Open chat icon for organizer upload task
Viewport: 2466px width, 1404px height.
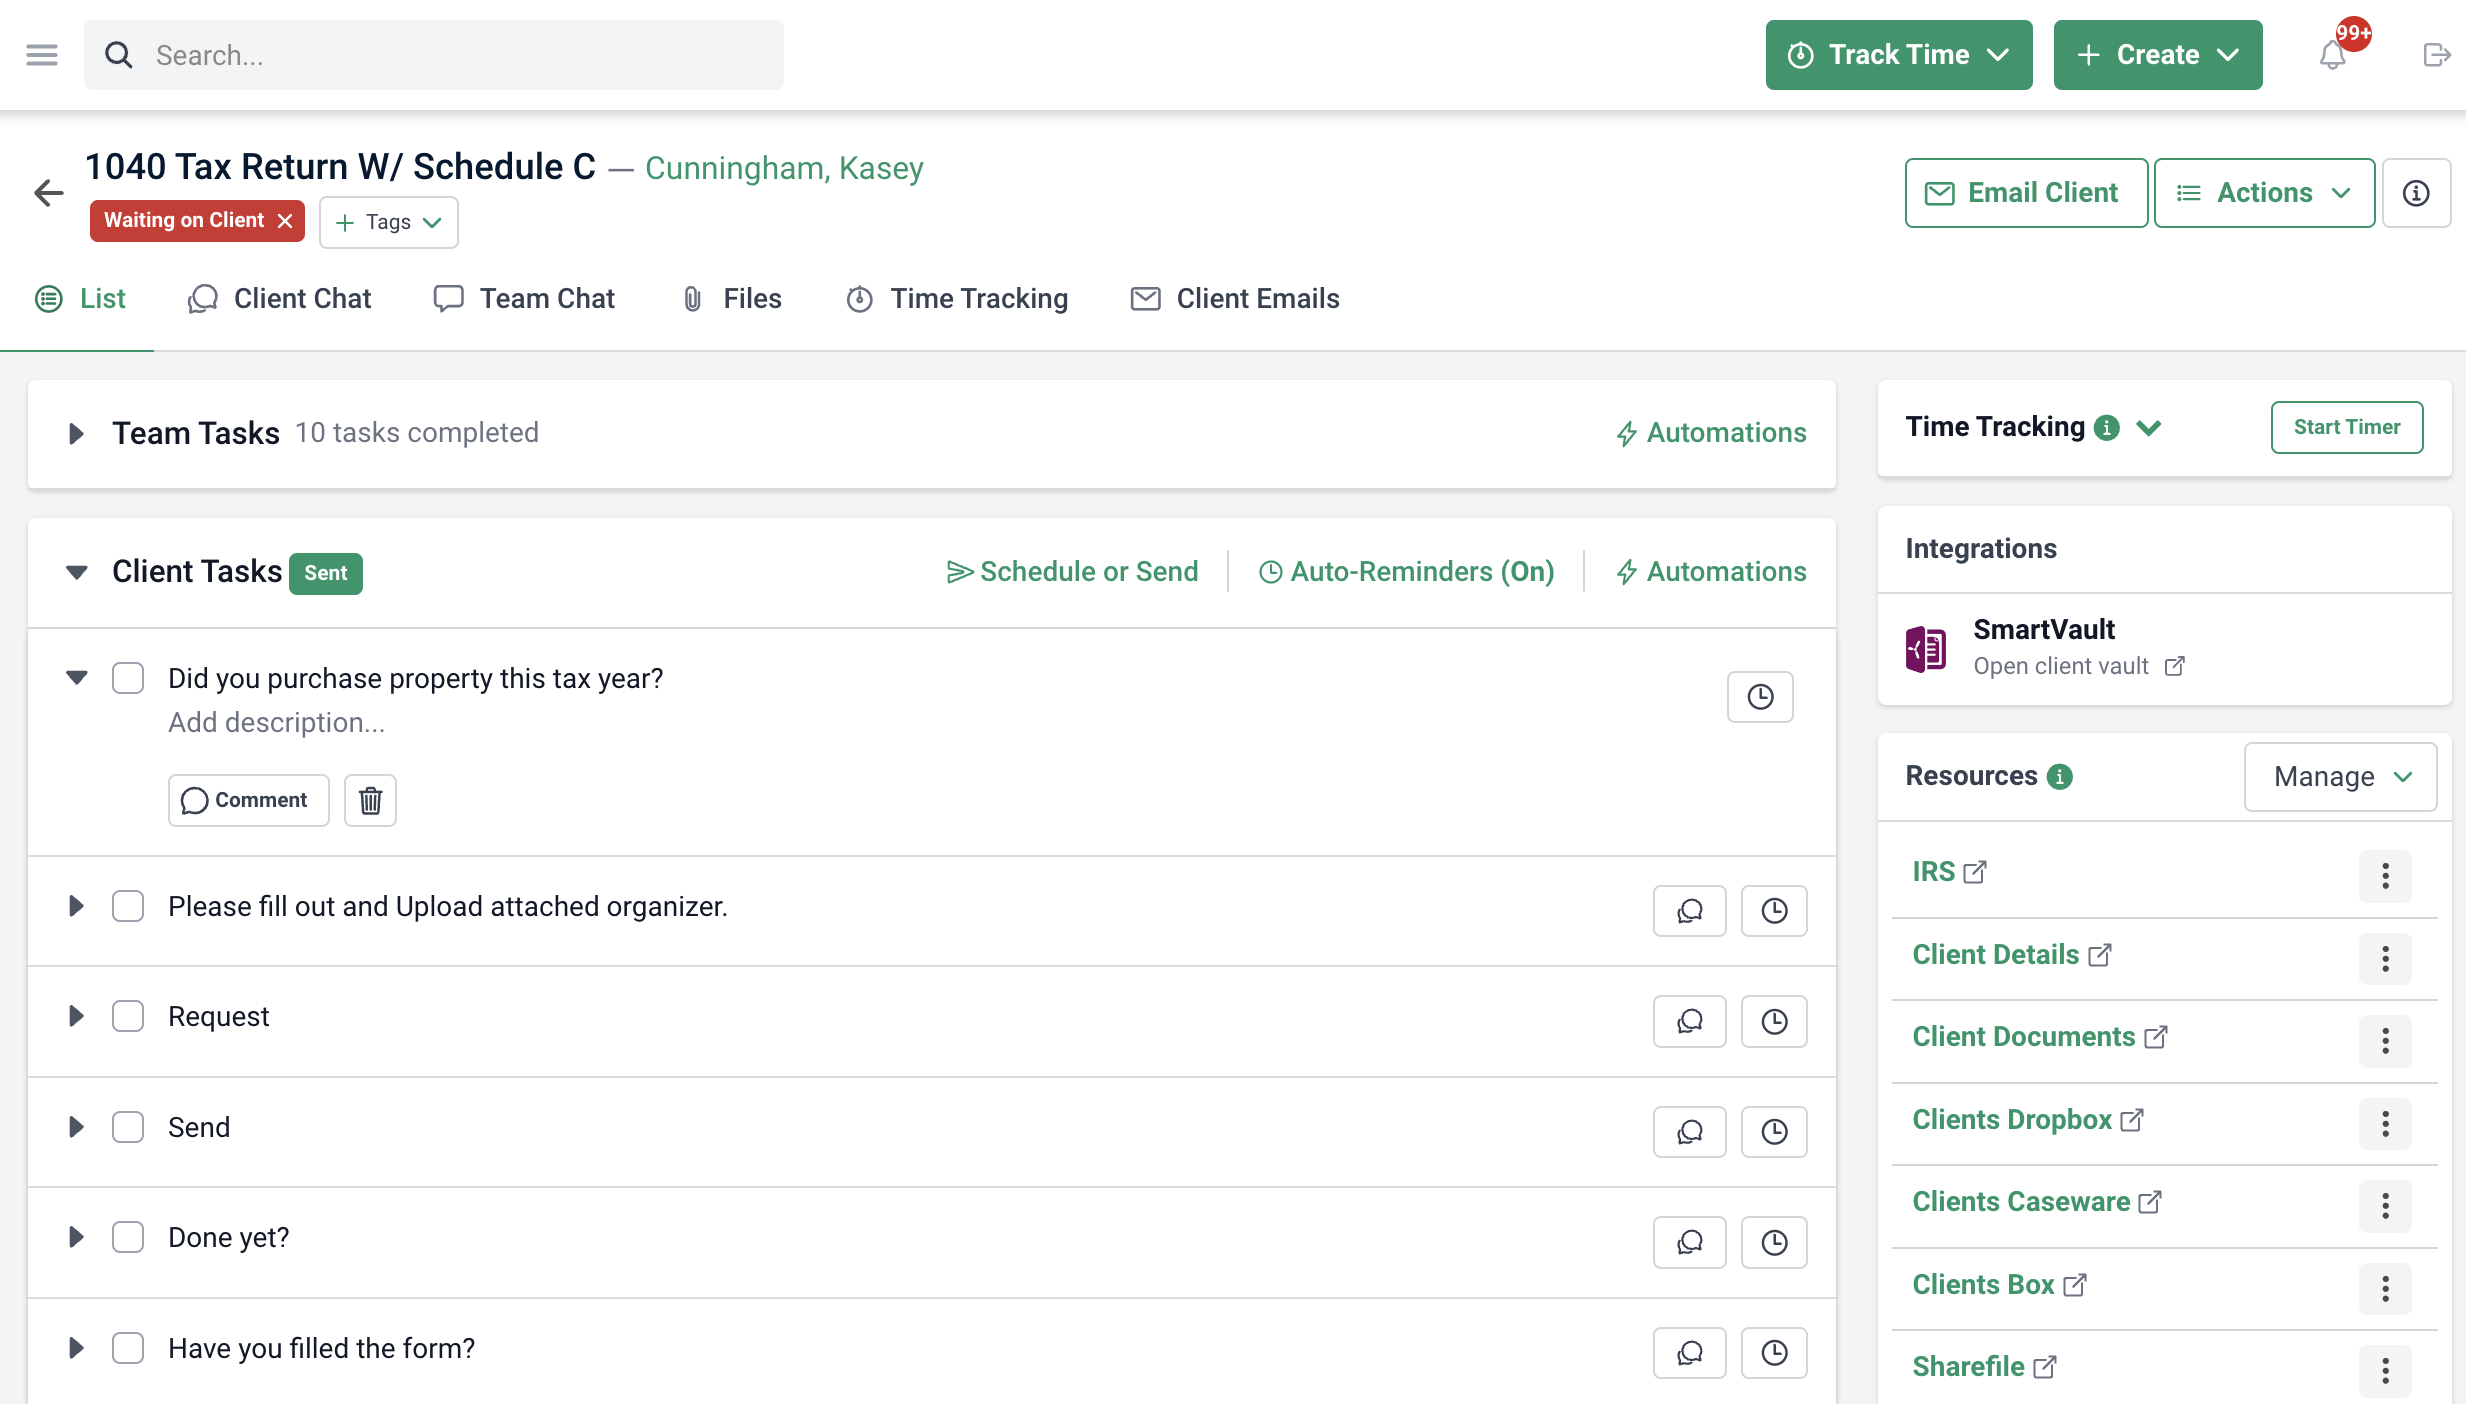pos(1690,911)
